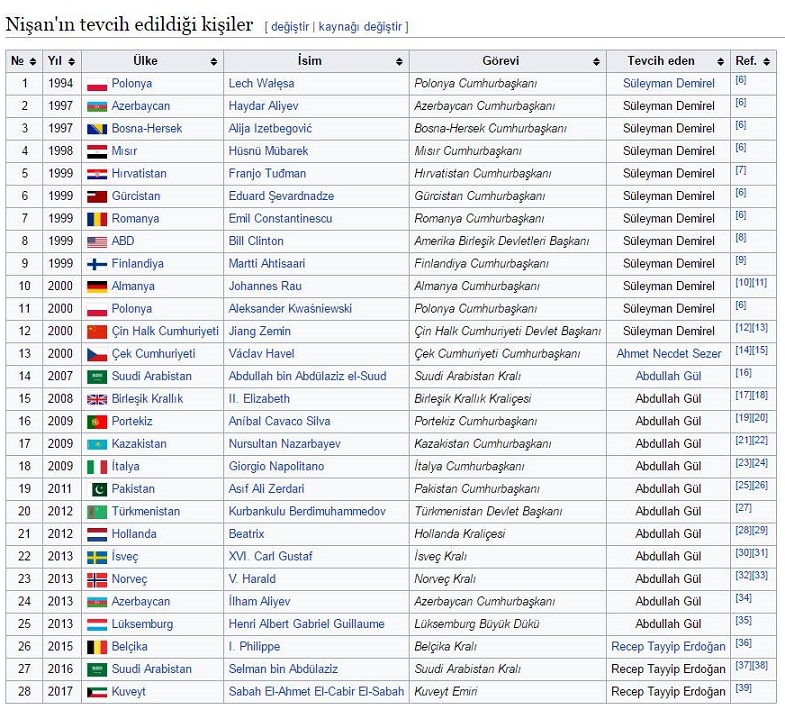Sort table by Ülke column arrows

tap(214, 62)
